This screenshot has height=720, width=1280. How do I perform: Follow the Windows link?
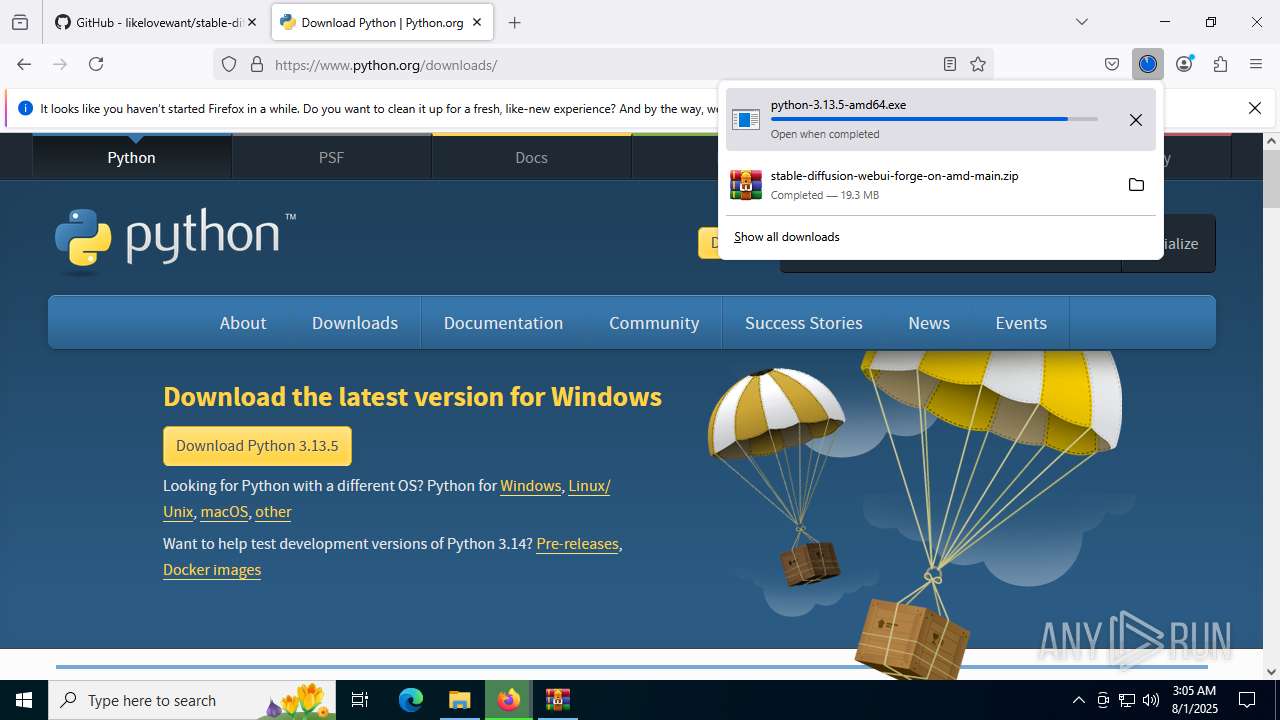coord(531,486)
